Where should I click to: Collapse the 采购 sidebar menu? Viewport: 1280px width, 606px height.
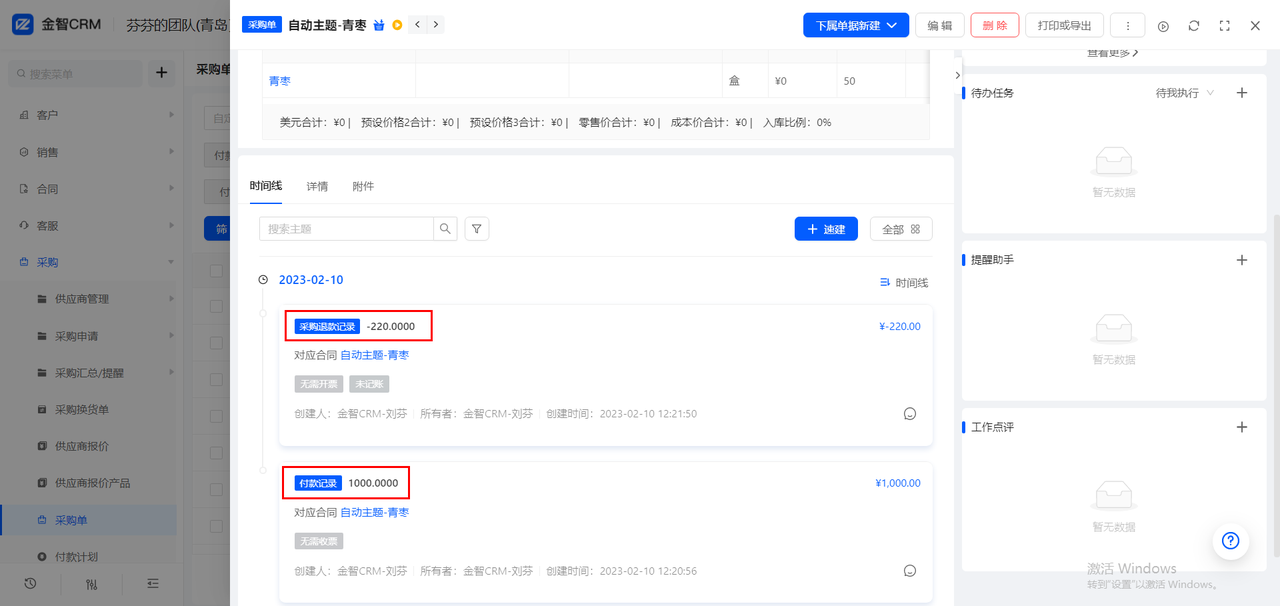tap(92, 263)
